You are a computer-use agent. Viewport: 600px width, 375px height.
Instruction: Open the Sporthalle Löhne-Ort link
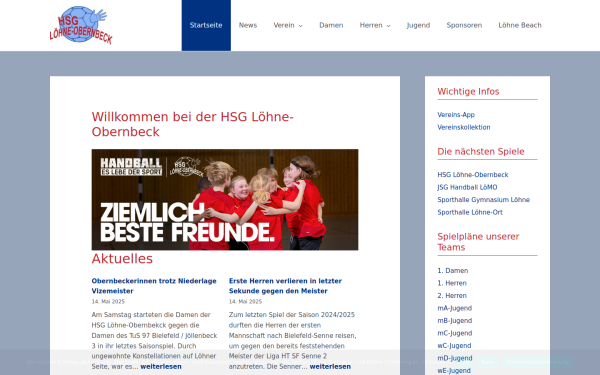click(x=470, y=212)
